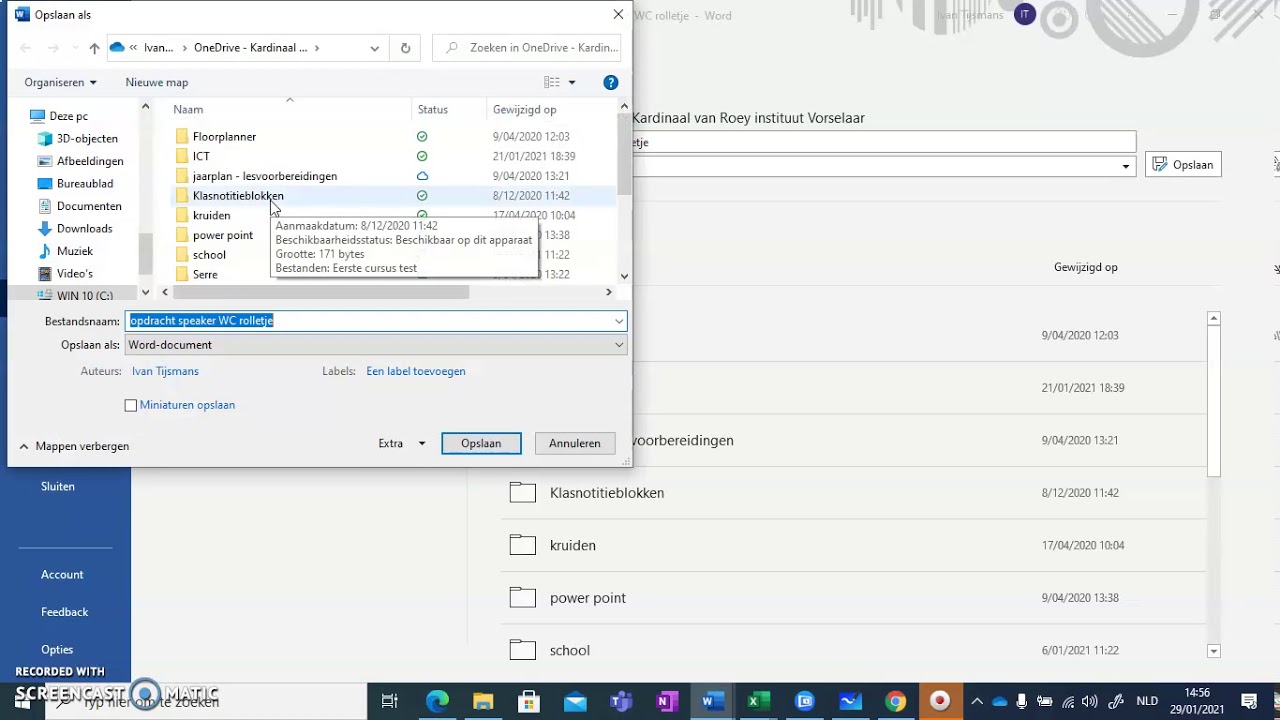Toggle the Miniaturen opslaan checkbox
Image resolution: width=1280 pixels, height=720 pixels.
[130, 405]
